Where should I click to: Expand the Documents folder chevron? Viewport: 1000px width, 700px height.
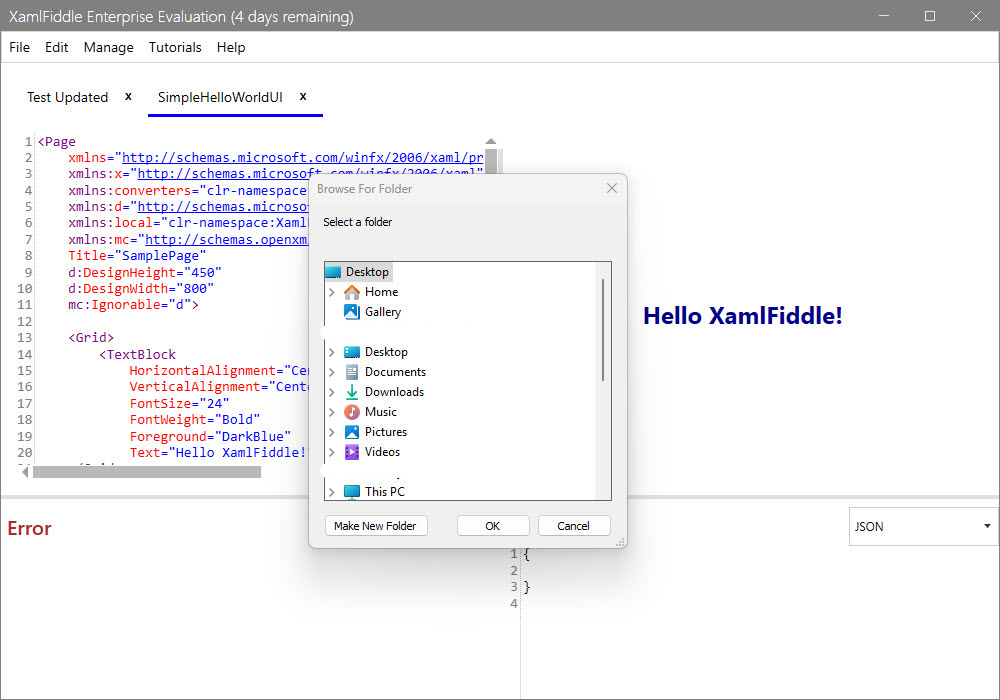coord(332,372)
